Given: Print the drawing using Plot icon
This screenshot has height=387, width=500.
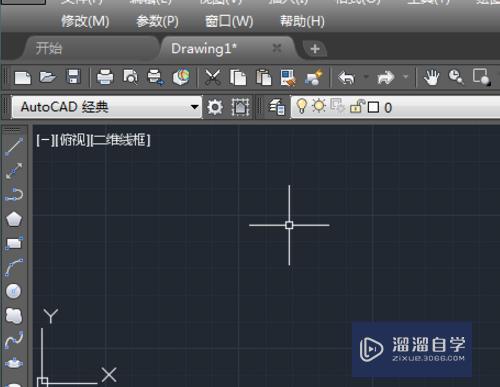Looking at the screenshot, I should tap(105, 78).
